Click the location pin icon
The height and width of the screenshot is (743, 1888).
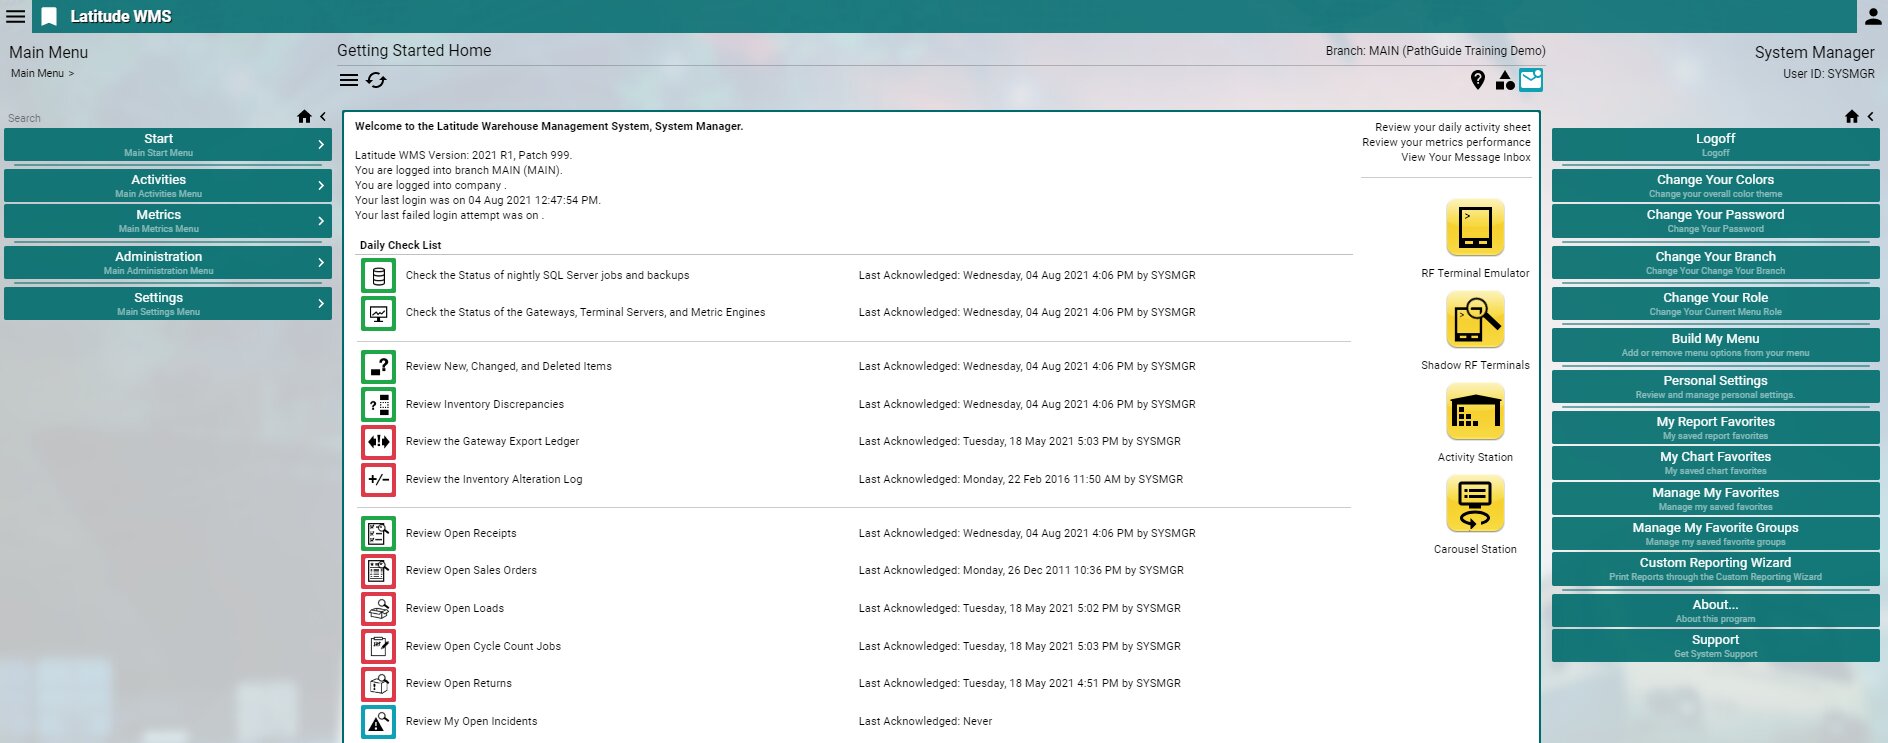(1477, 80)
